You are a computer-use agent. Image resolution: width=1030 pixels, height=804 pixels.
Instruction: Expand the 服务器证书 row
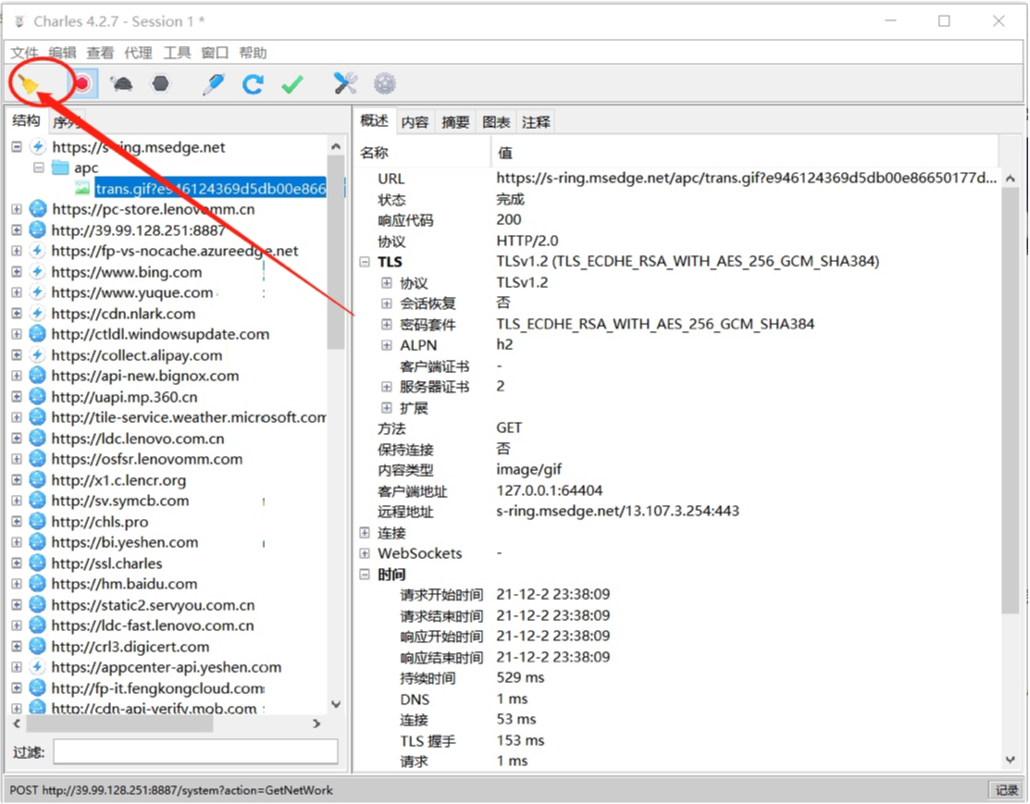387,387
